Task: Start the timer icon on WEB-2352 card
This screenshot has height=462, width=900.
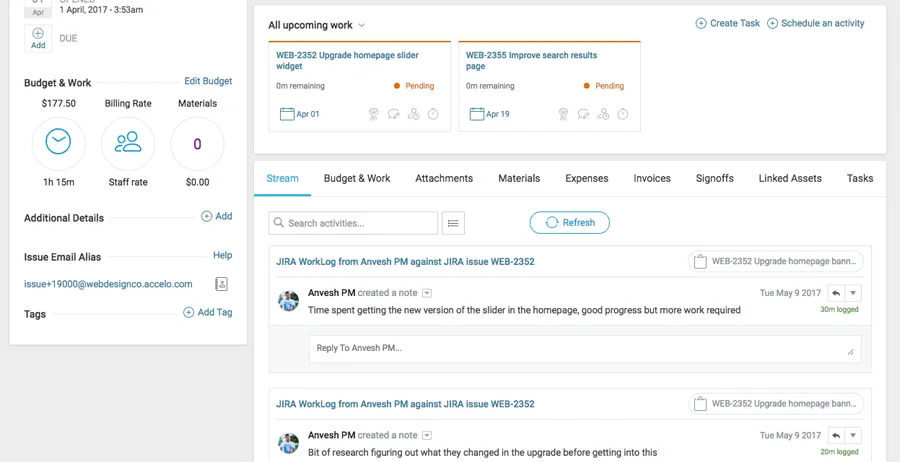Action: (x=433, y=114)
